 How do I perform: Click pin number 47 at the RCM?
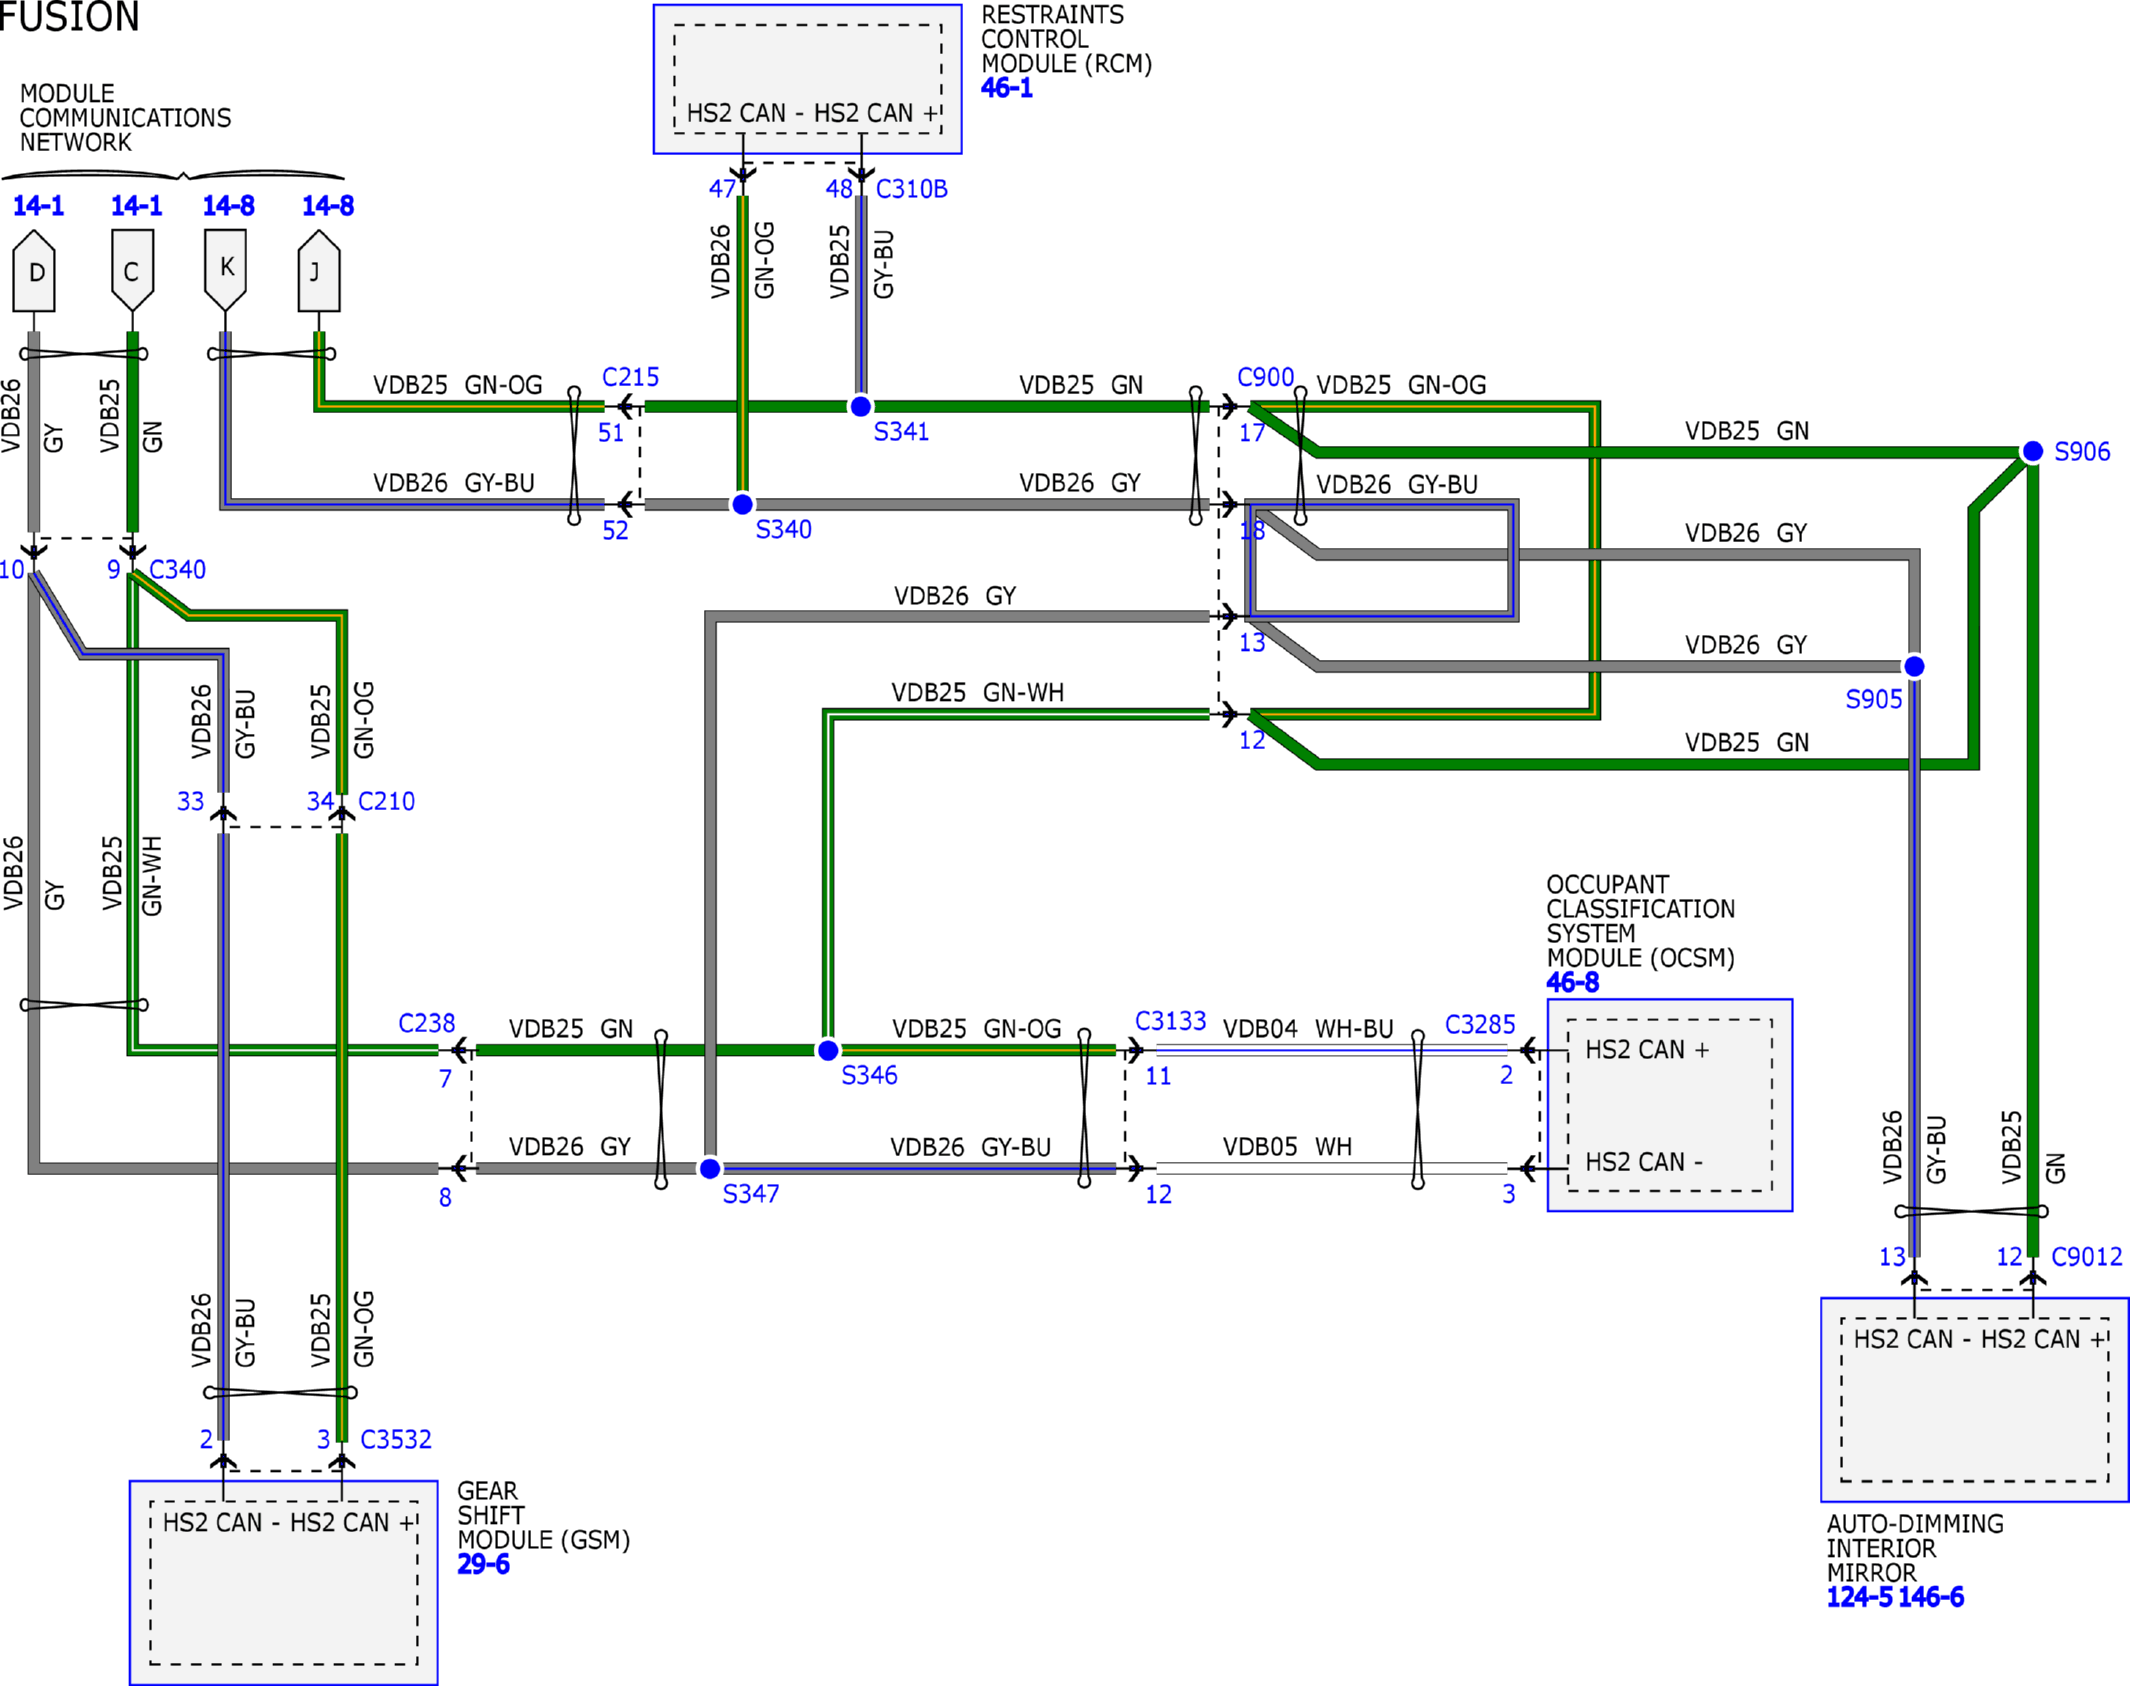(x=723, y=189)
